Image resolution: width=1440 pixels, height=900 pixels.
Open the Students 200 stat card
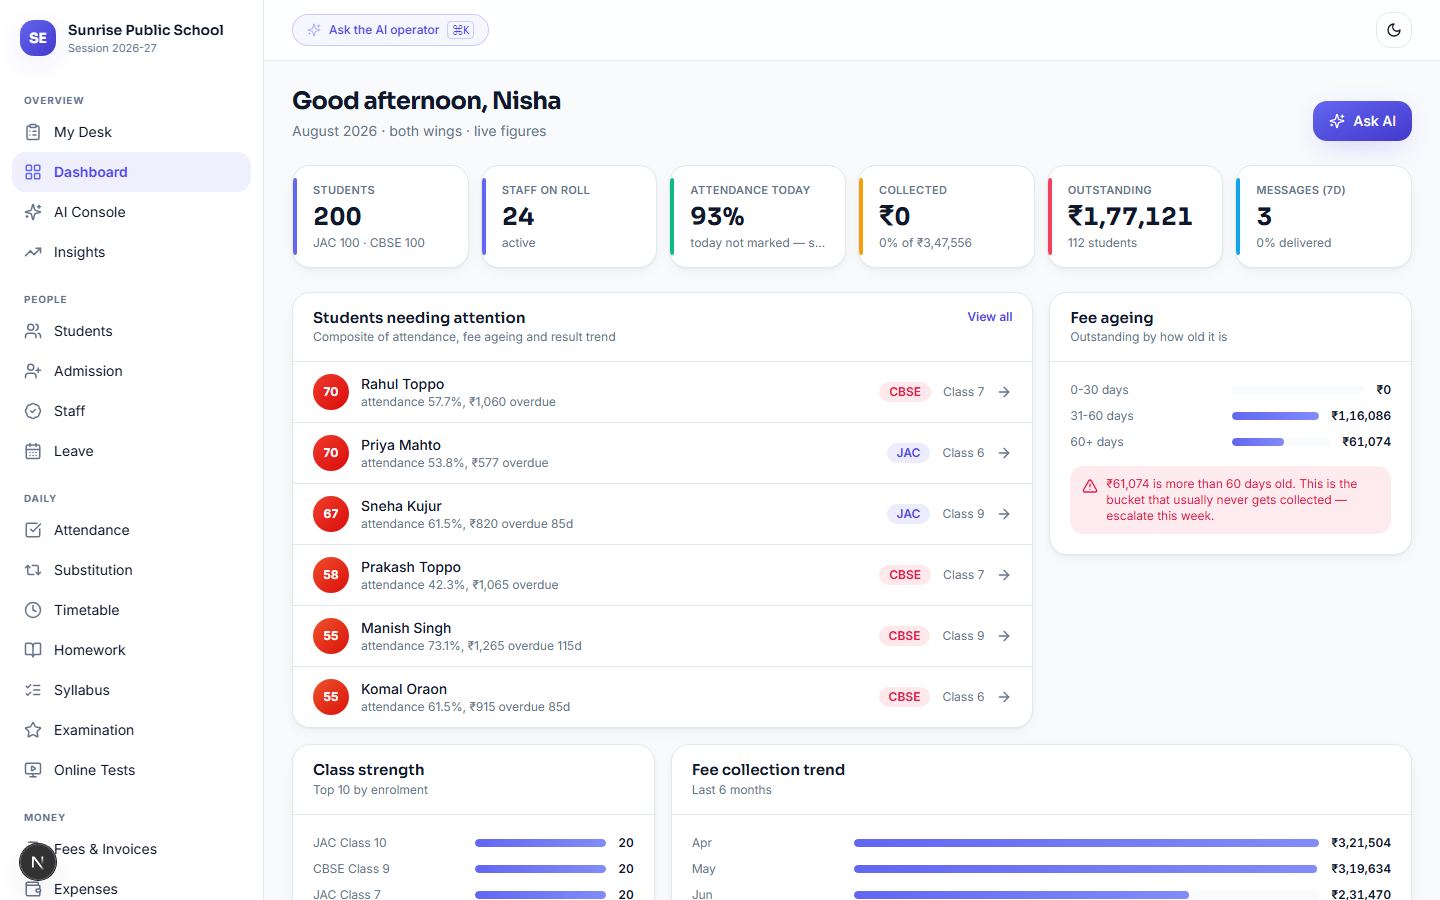pos(380,216)
